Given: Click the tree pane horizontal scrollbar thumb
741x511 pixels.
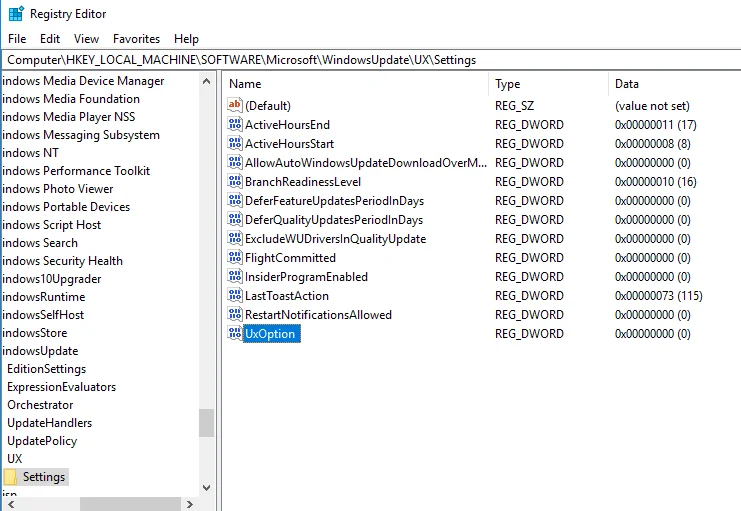Looking at the screenshot, I should tap(130, 504).
